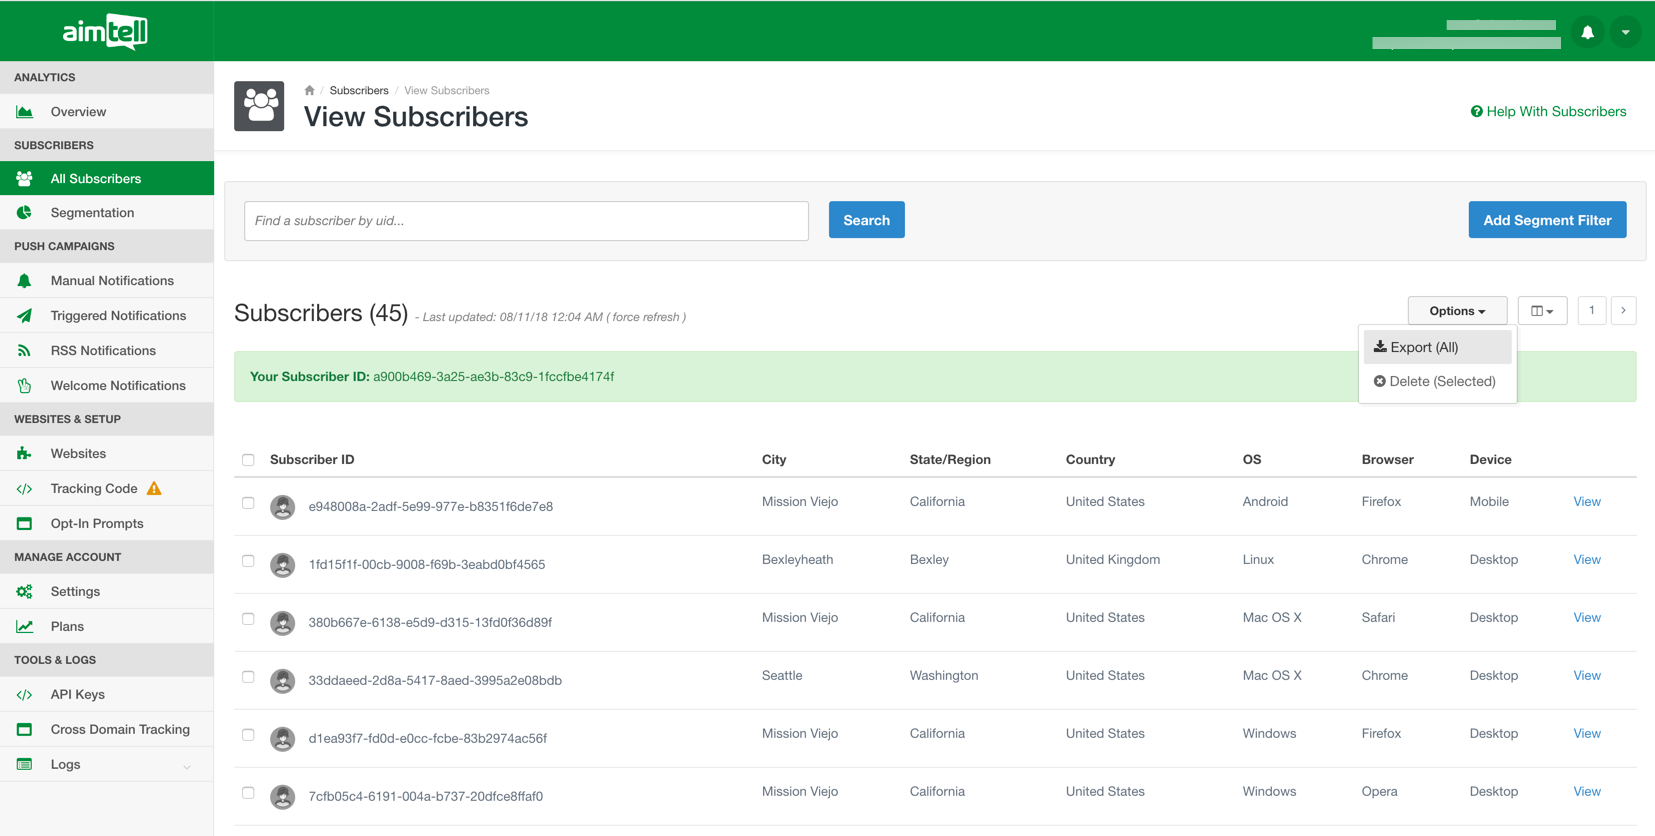Click the API Keys code icon

pyautogui.click(x=24, y=695)
